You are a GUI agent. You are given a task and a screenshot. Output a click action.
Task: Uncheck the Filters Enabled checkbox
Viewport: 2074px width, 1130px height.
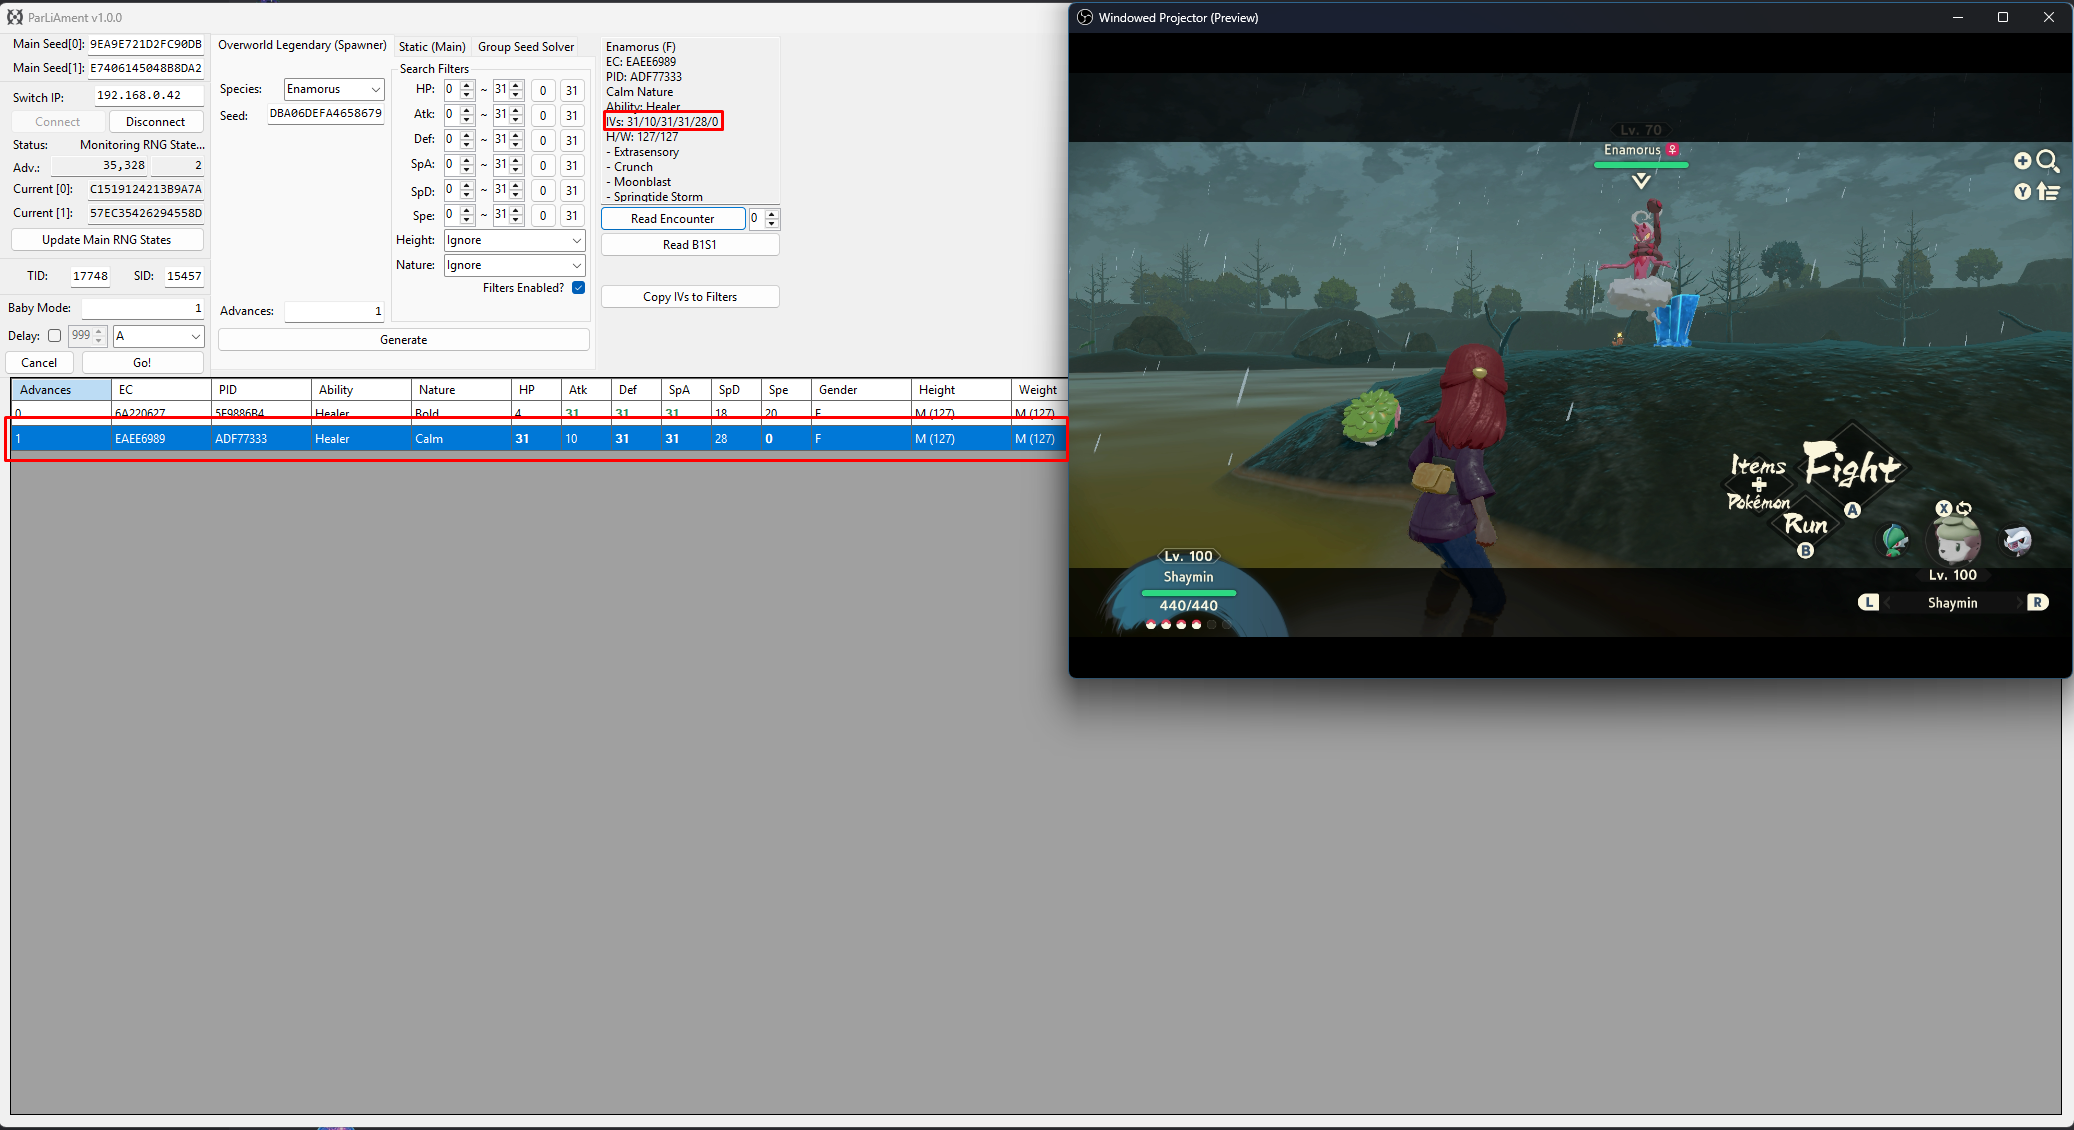pyautogui.click(x=578, y=287)
